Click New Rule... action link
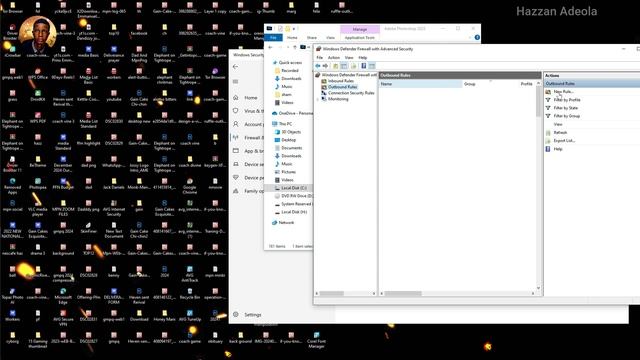The height and width of the screenshot is (360, 640). point(563,92)
